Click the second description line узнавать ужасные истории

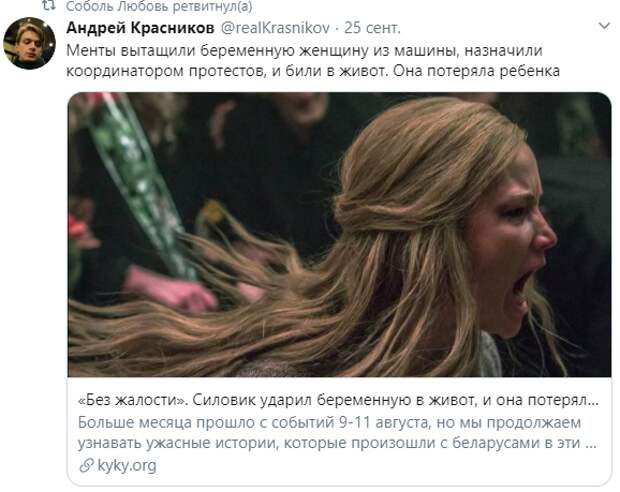[x=337, y=443]
